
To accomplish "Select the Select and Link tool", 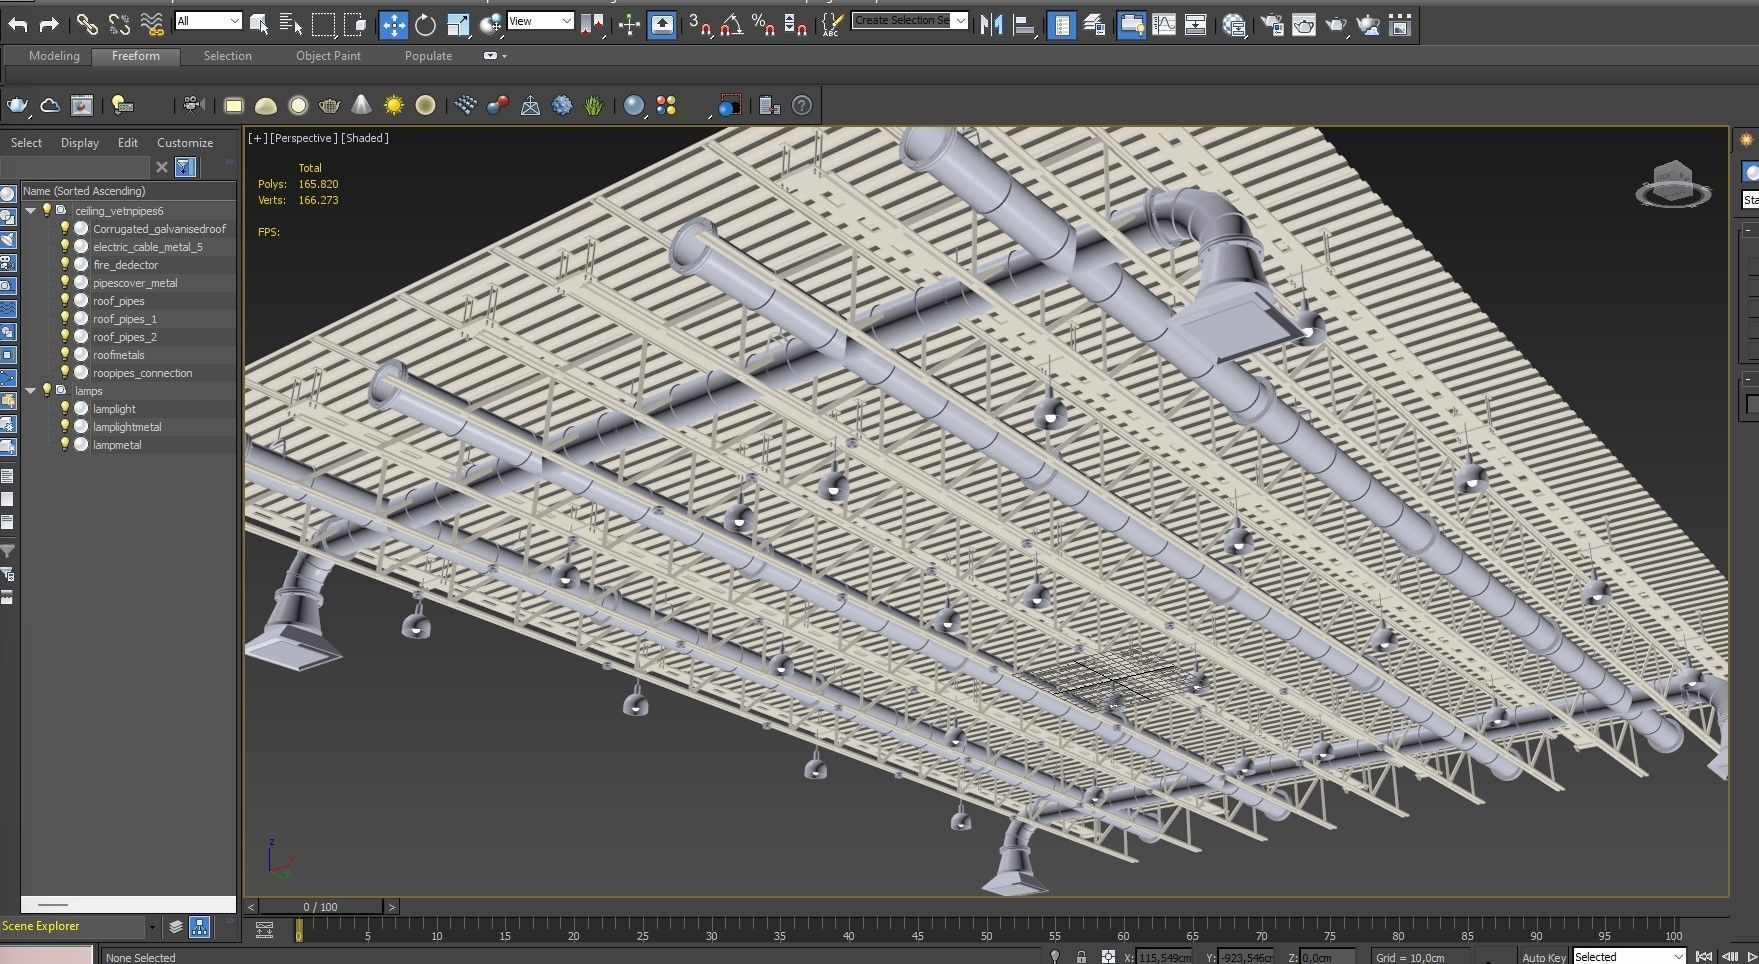I will 87,24.
